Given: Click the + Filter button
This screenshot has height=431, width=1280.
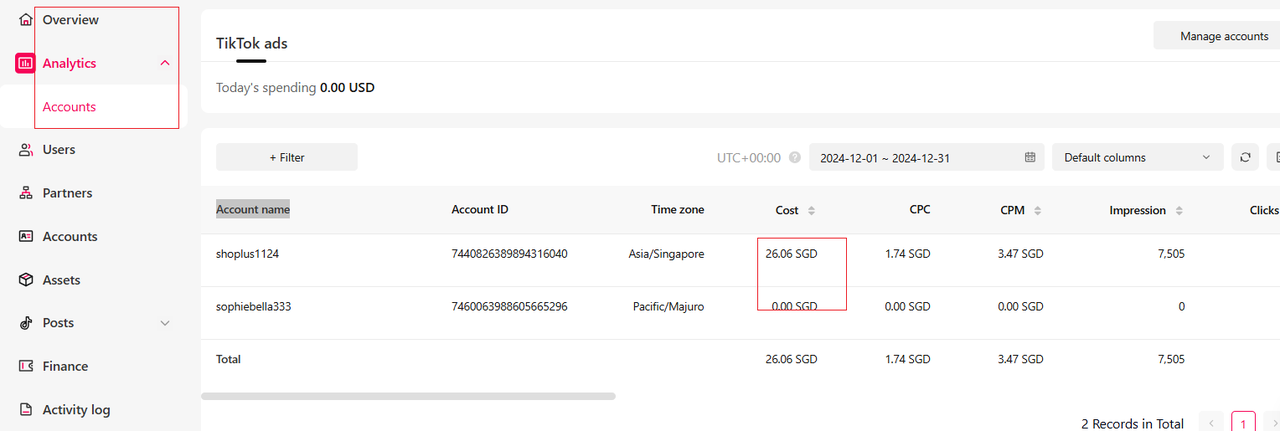Looking at the screenshot, I should [x=287, y=157].
